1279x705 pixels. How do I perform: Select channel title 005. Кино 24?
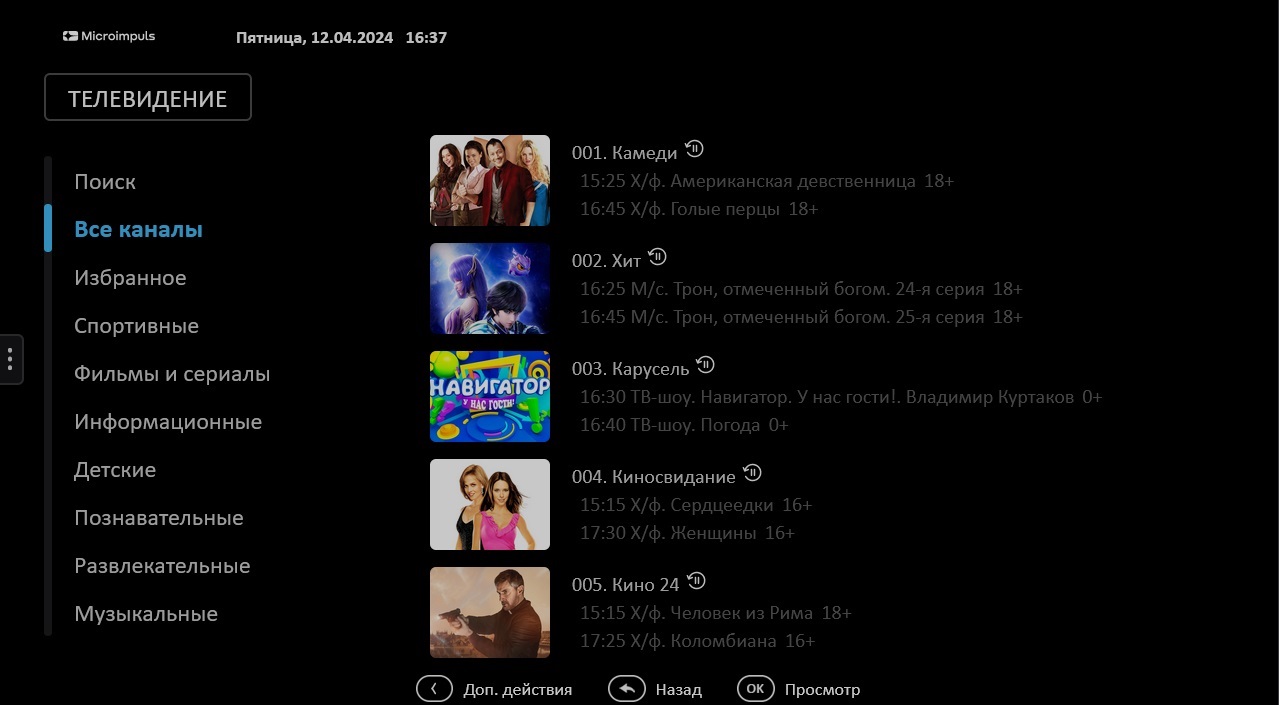(x=626, y=585)
